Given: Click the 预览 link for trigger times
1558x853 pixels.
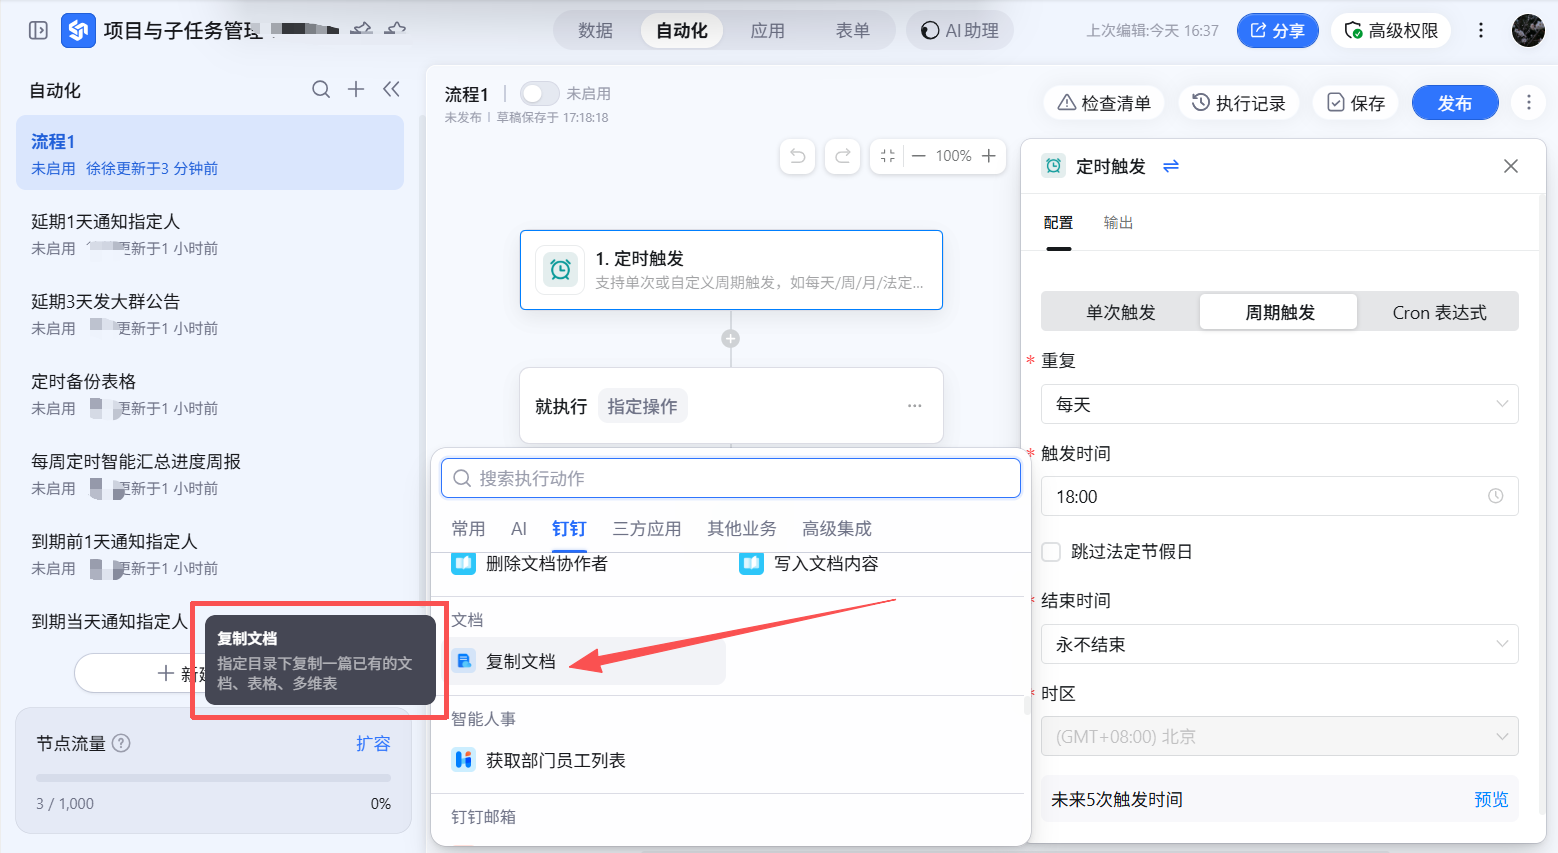Looking at the screenshot, I should pyautogui.click(x=1490, y=799).
